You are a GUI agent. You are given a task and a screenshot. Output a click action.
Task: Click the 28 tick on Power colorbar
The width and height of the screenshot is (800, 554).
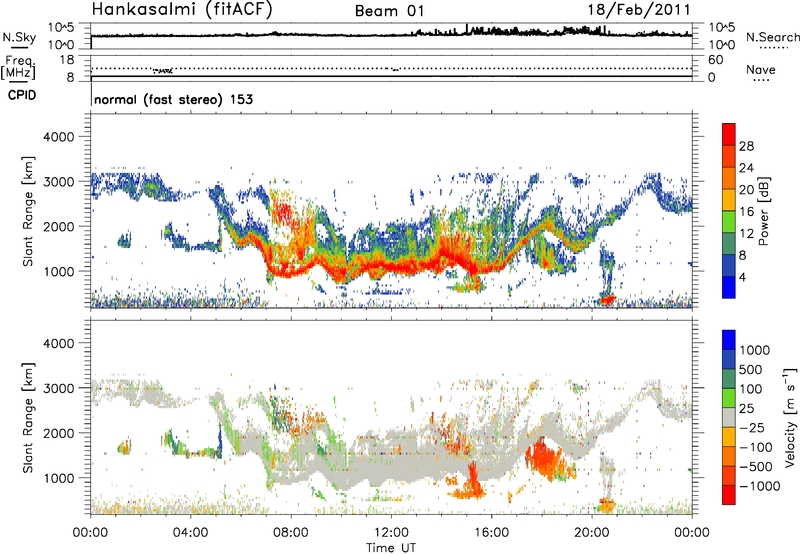[x=746, y=146]
